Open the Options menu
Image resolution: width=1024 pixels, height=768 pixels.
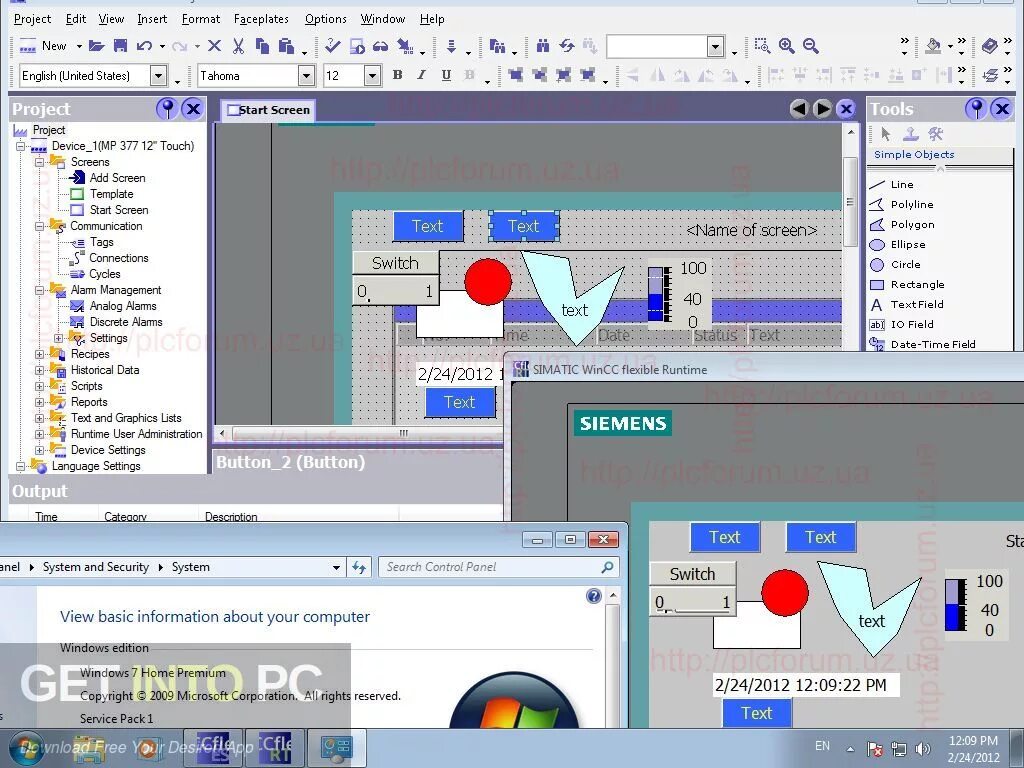pyautogui.click(x=325, y=19)
